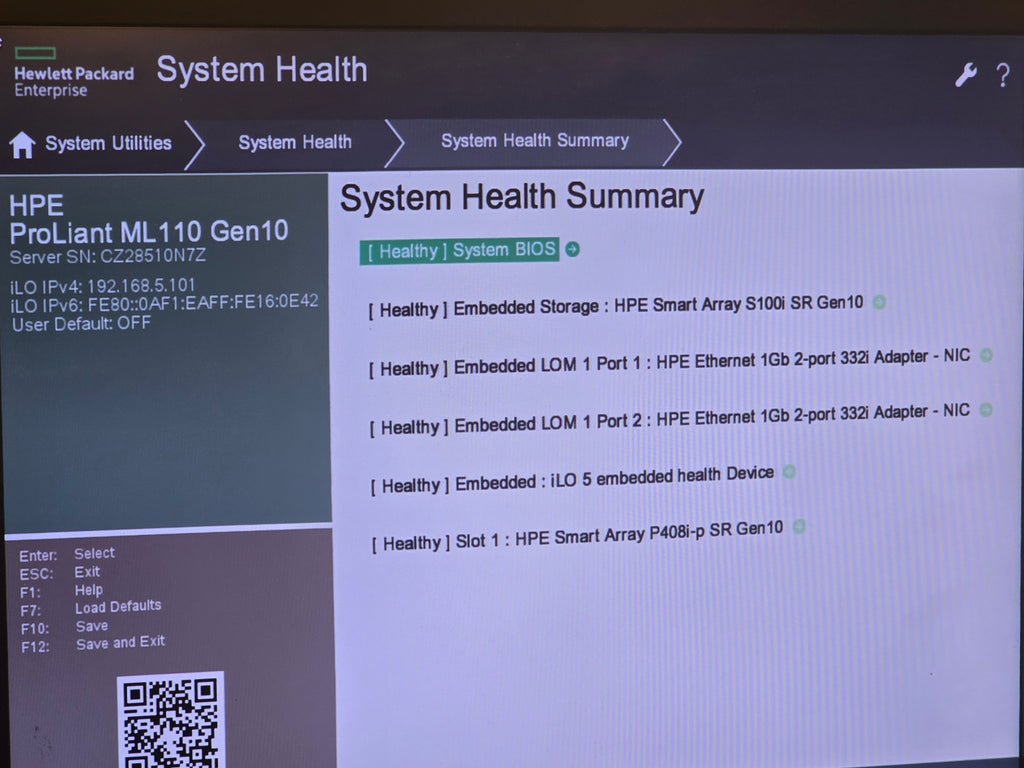Open the System Health breadcrumb
The height and width of the screenshot is (768, 1024).
[295, 142]
